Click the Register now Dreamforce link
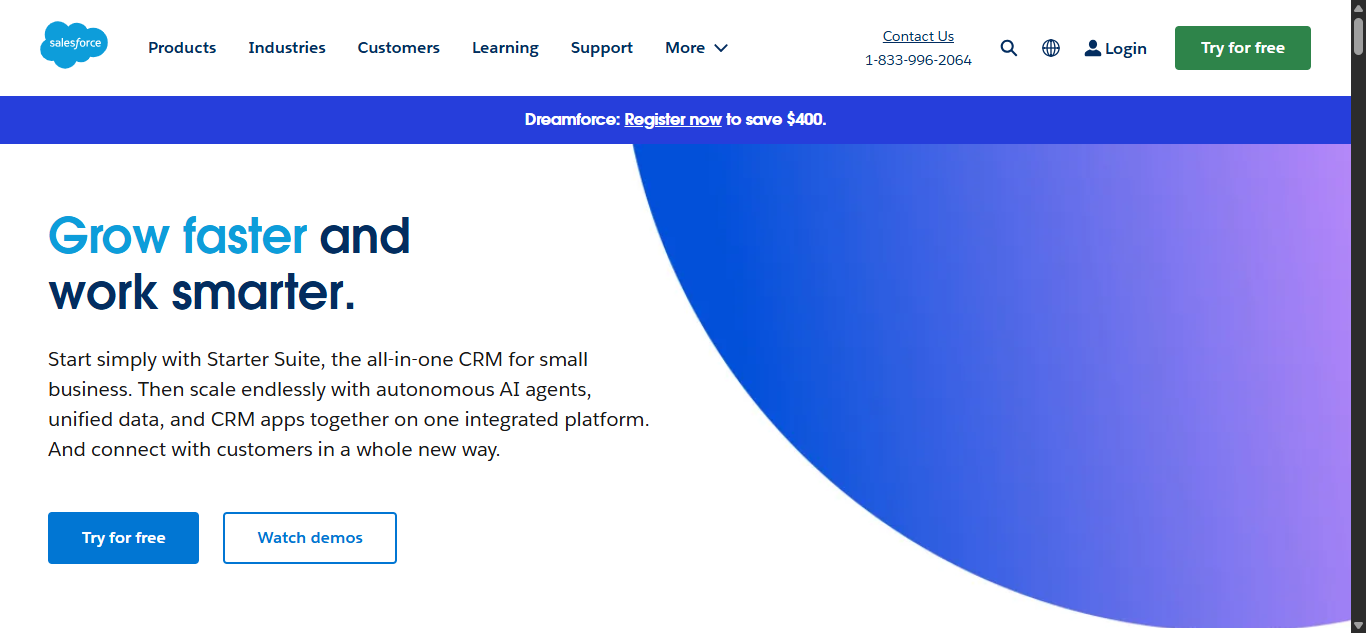The image size is (1366, 633). [673, 120]
